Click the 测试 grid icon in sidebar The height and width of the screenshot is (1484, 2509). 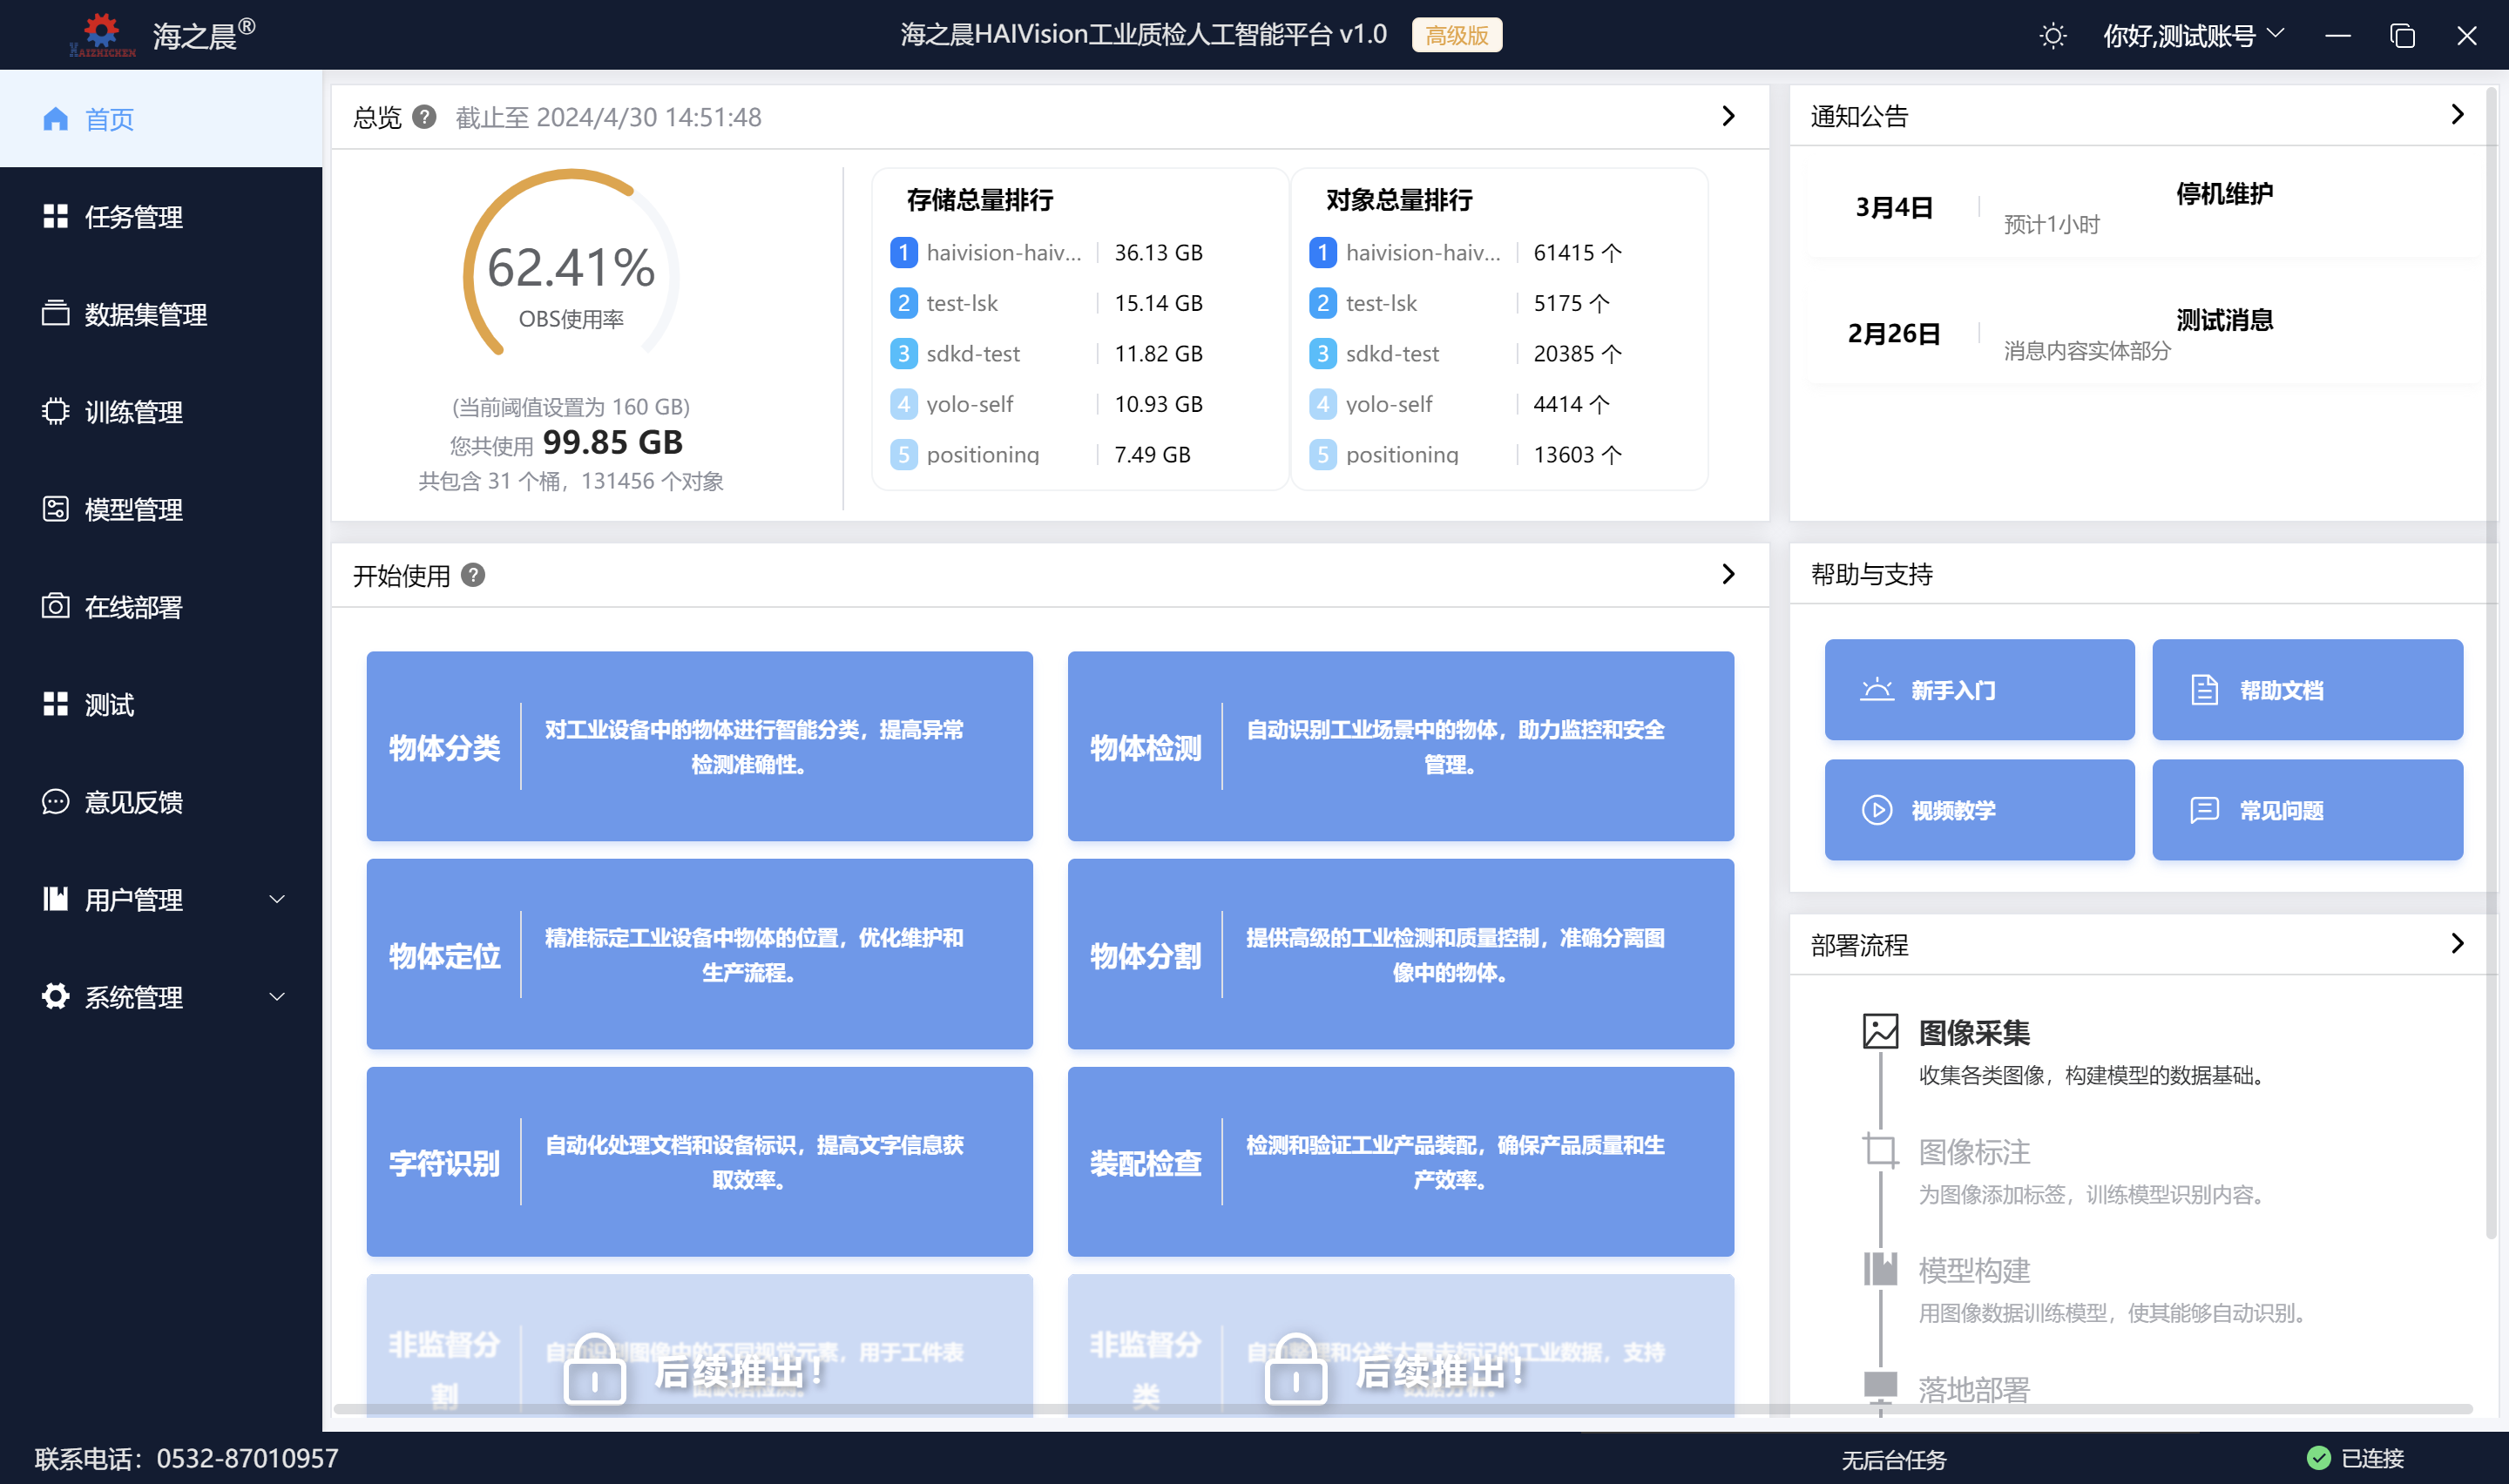(x=55, y=704)
